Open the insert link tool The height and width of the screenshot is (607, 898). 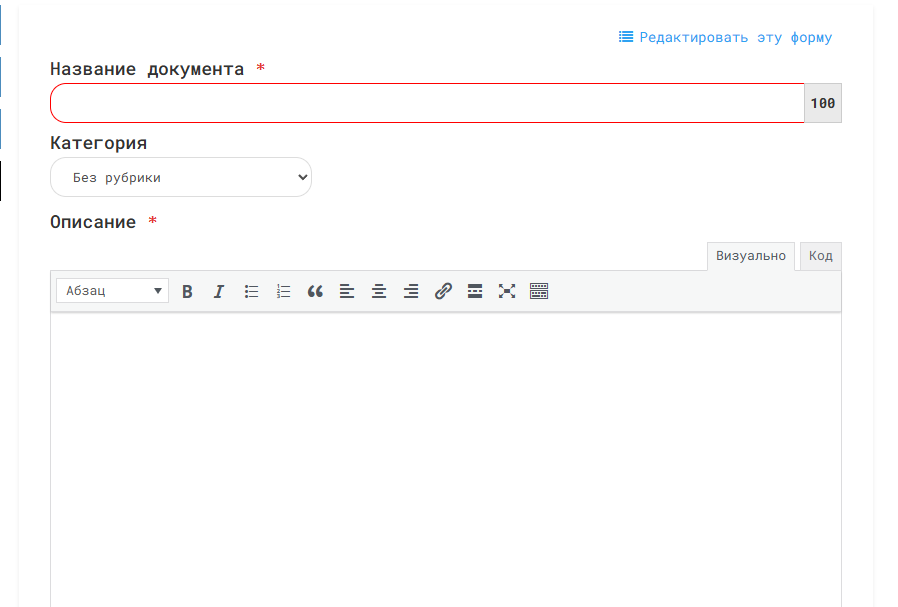[443, 292]
